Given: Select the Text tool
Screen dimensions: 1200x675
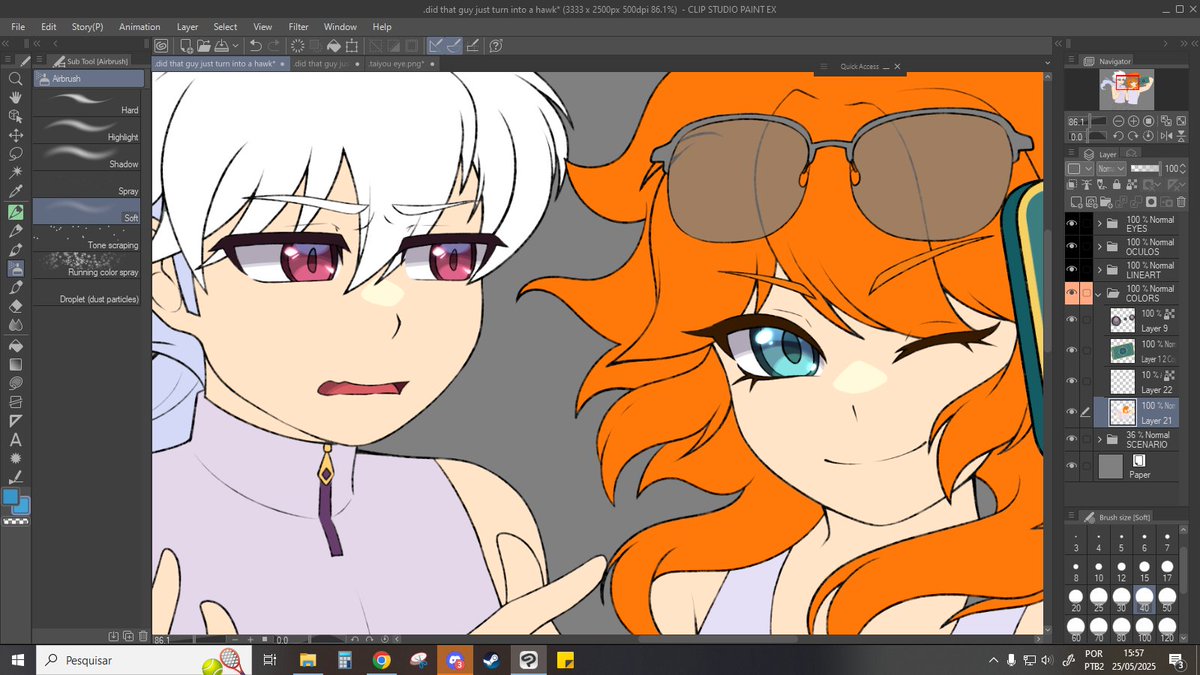Looking at the screenshot, I should pyautogui.click(x=15, y=439).
